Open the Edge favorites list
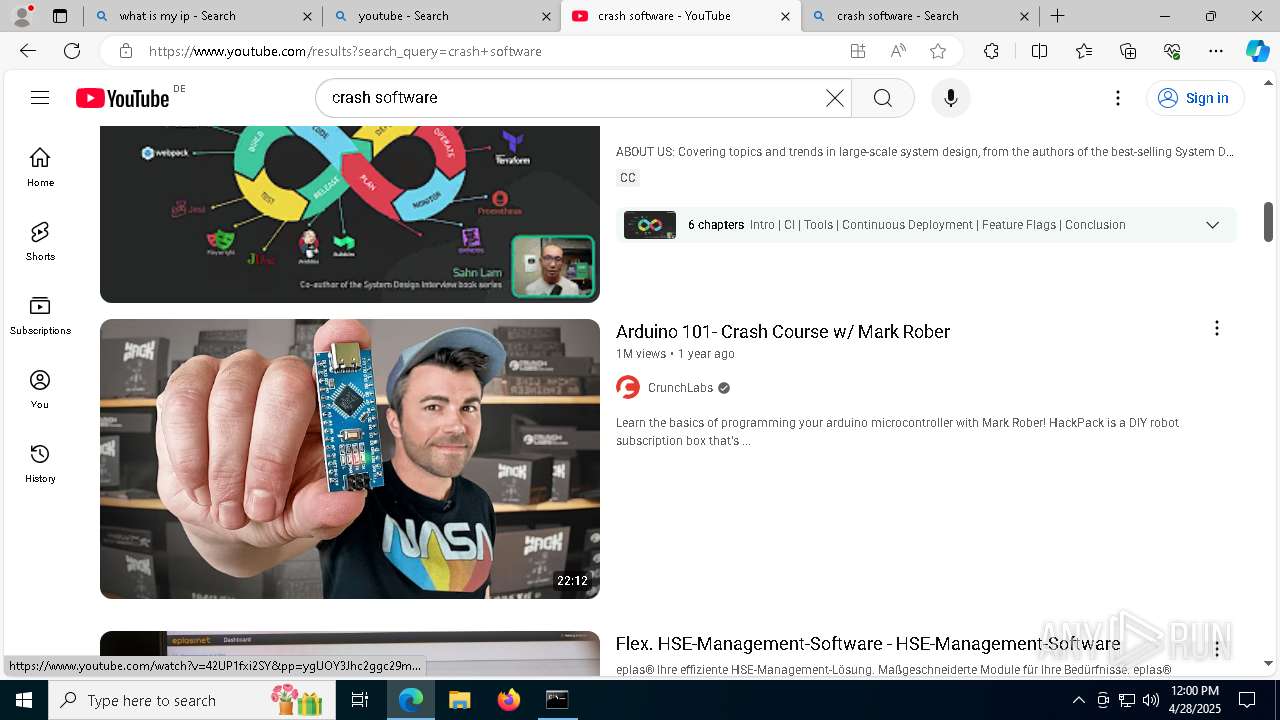1280x720 pixels. pos(1084,51)
